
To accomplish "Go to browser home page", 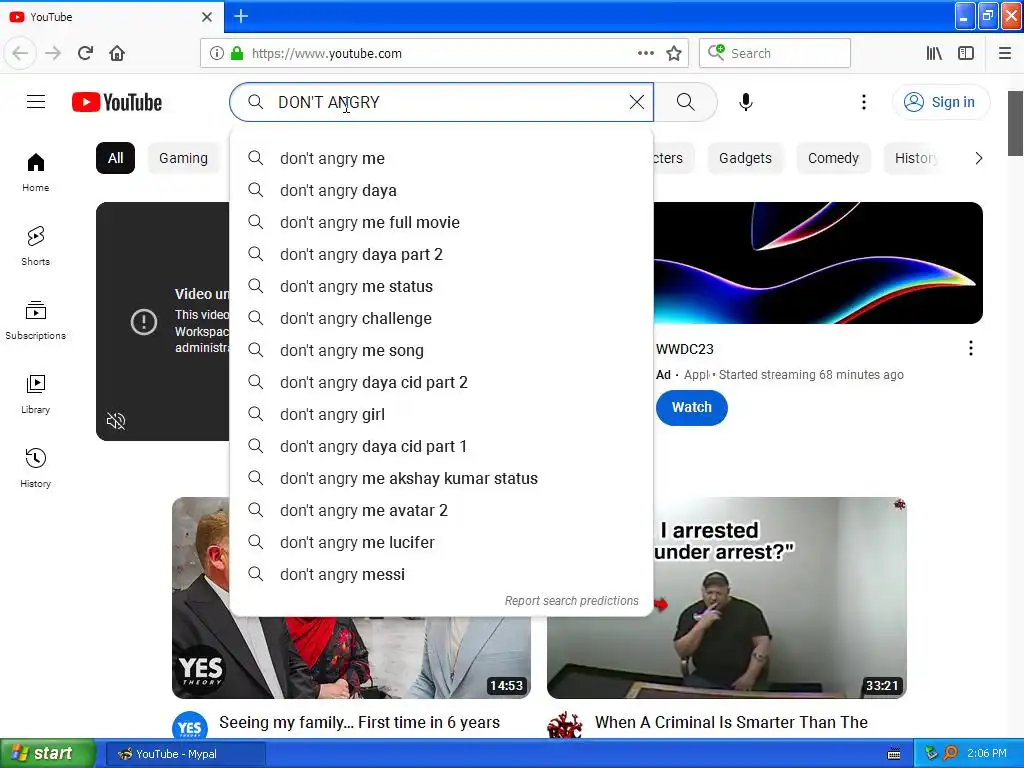I will [117, 53].
